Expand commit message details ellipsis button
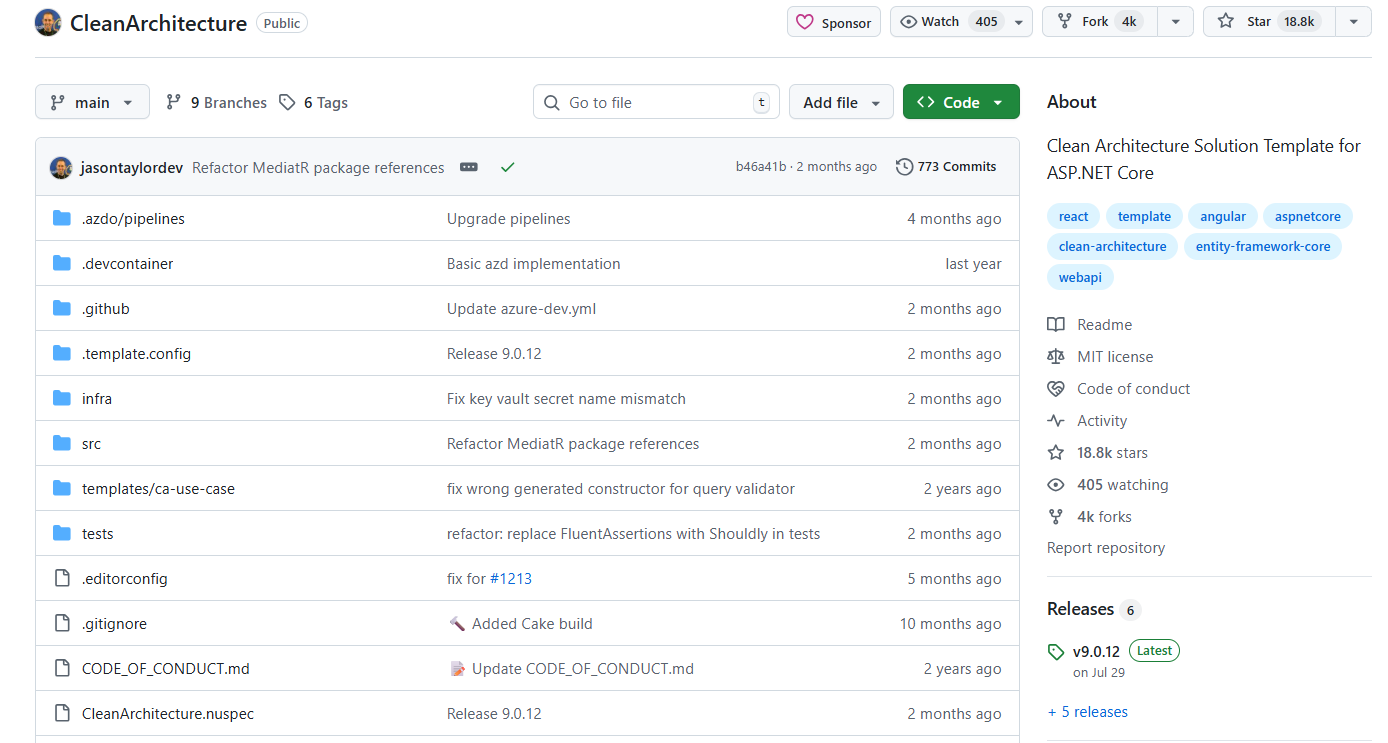Viewport: 1388px width, 743px height. tap(469, 167)
